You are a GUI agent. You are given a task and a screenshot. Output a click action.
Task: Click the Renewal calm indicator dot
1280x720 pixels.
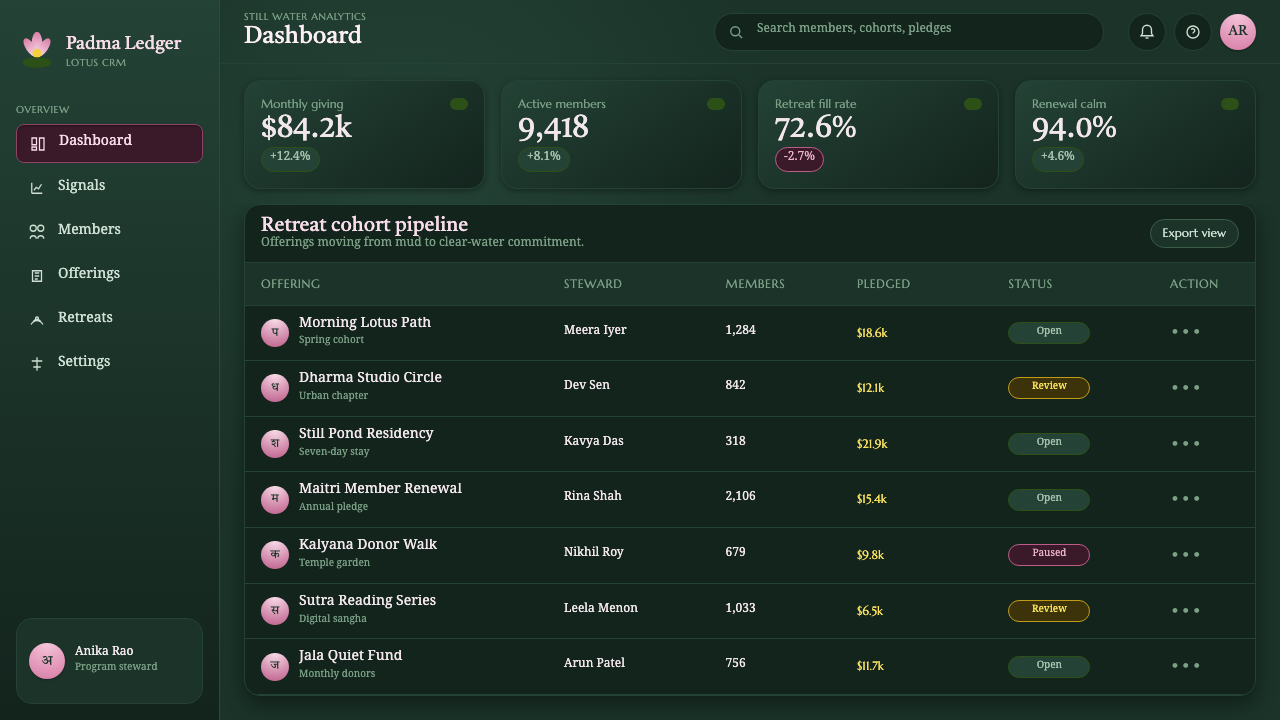click(x=1230, y=104)
